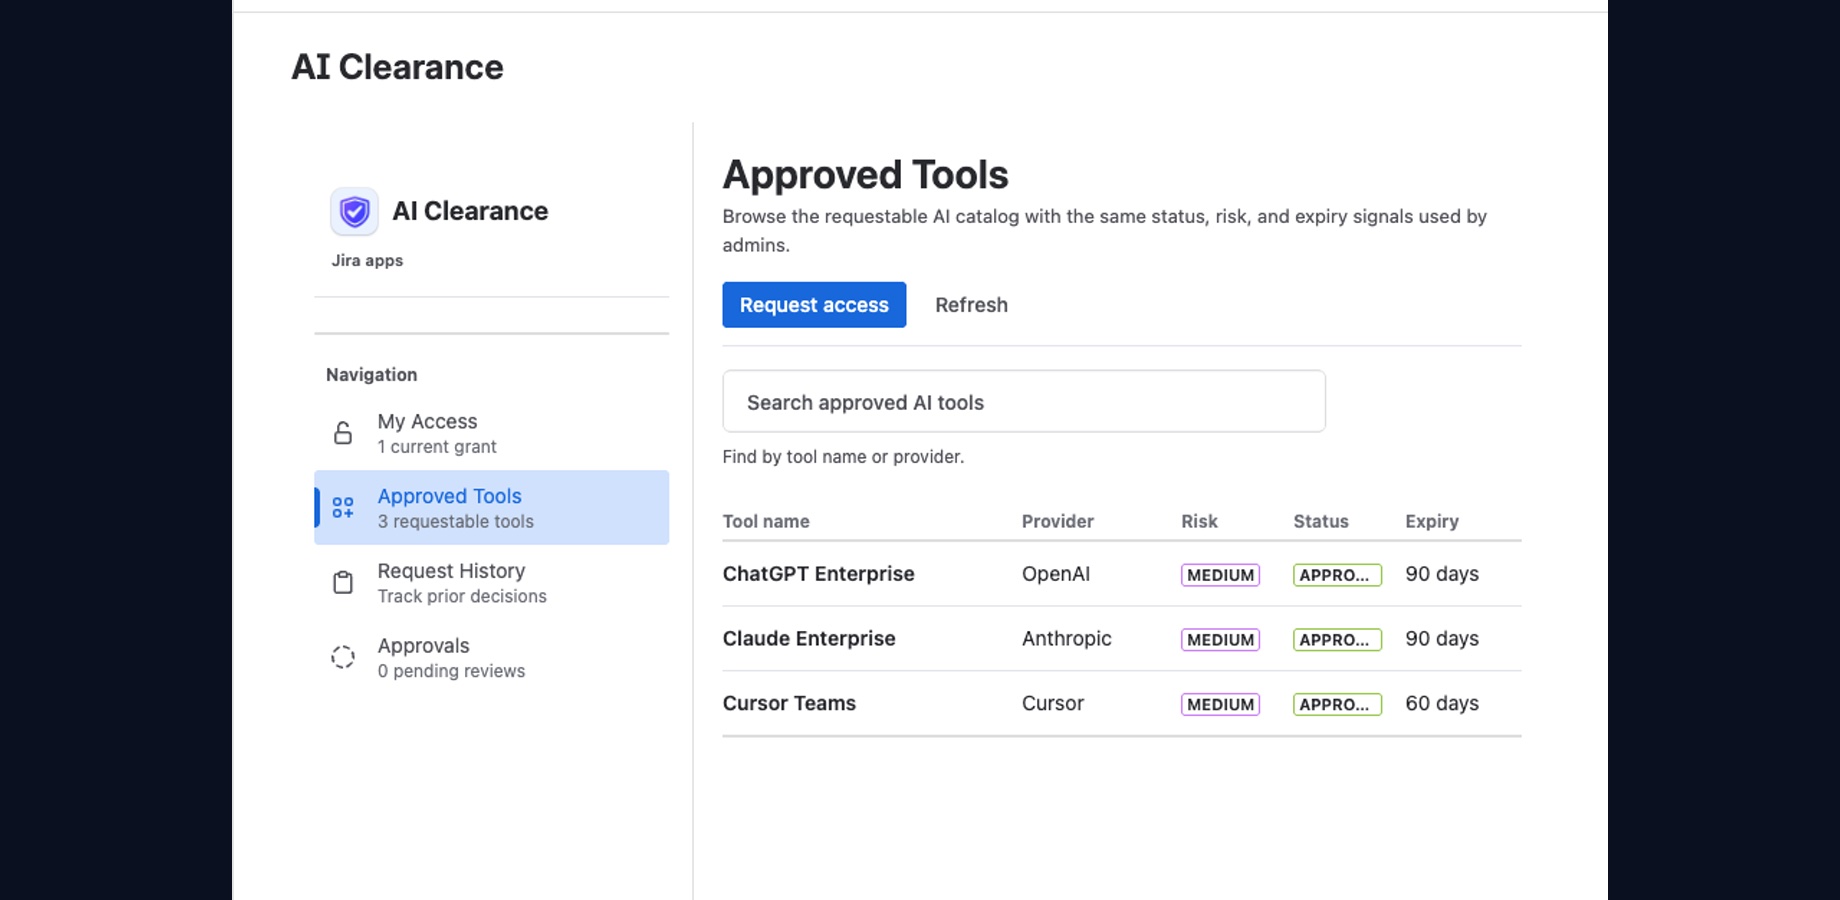Viewport: 1840px width, 900px height.
Task: Go to Request History in the navigation
Action: pos(491,583)
